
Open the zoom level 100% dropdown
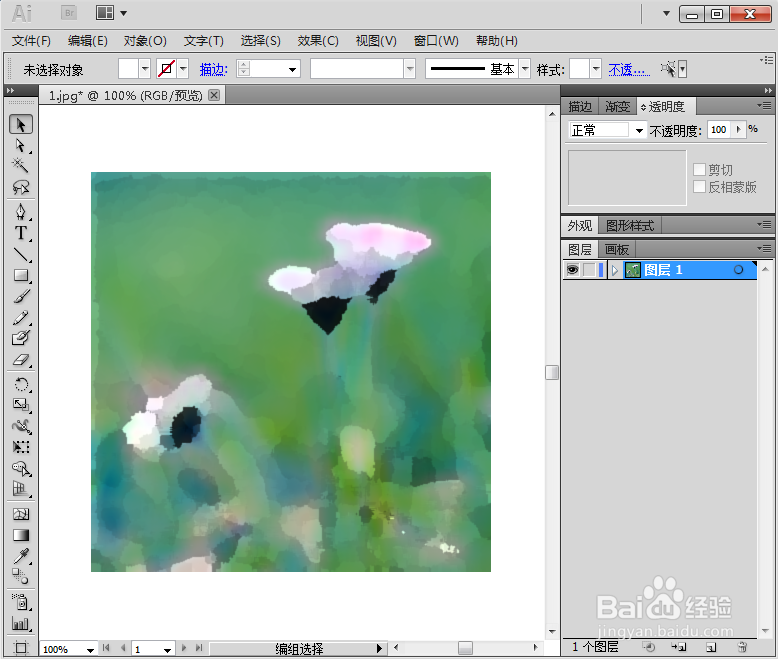tap(90, 650)
